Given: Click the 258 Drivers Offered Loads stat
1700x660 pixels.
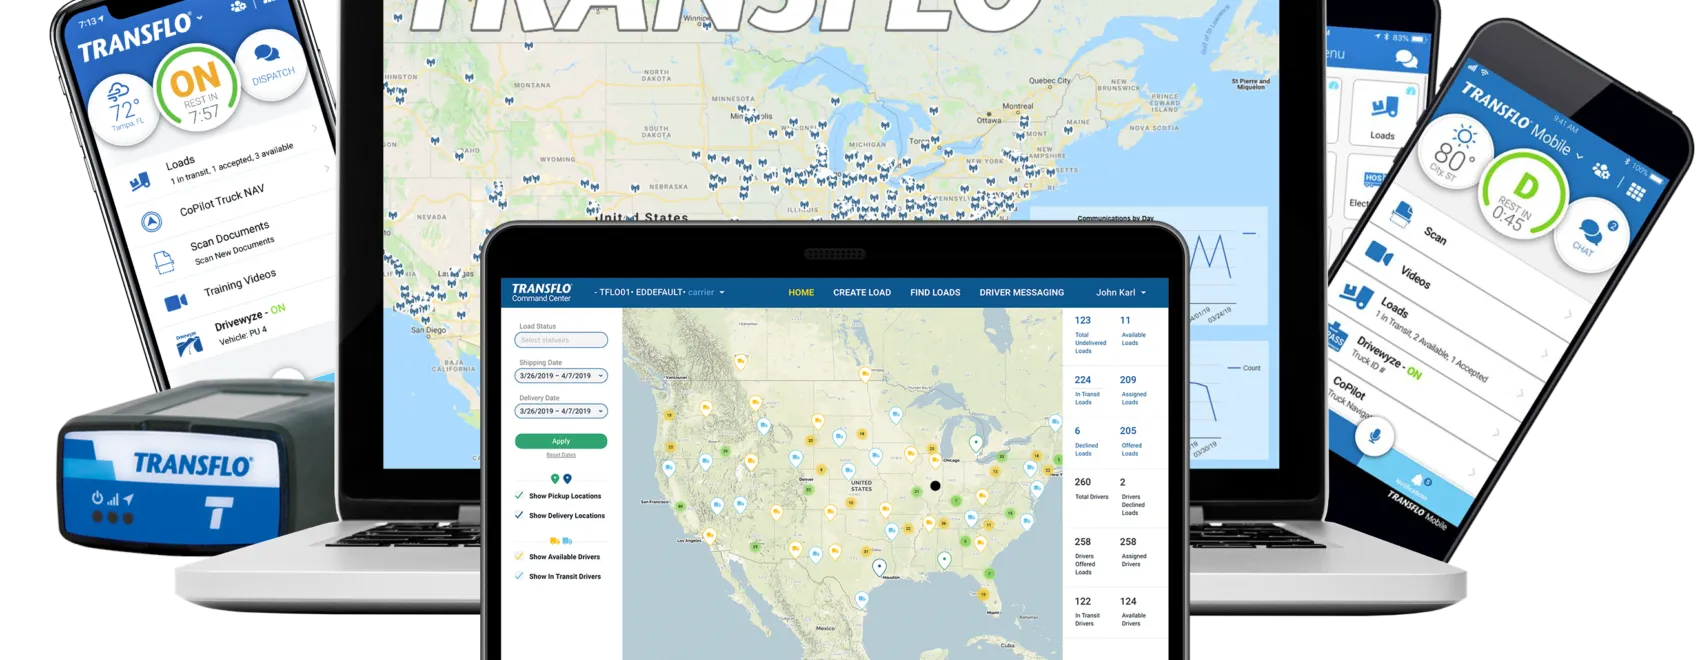Looking at the screenshot, I should point(1085,556).
